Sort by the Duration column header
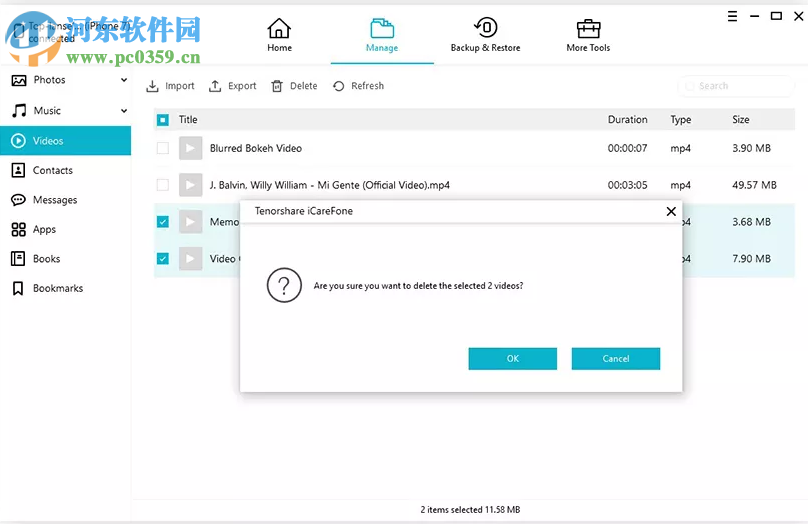This screenshot has width=808, height=524. coord(627,120)
